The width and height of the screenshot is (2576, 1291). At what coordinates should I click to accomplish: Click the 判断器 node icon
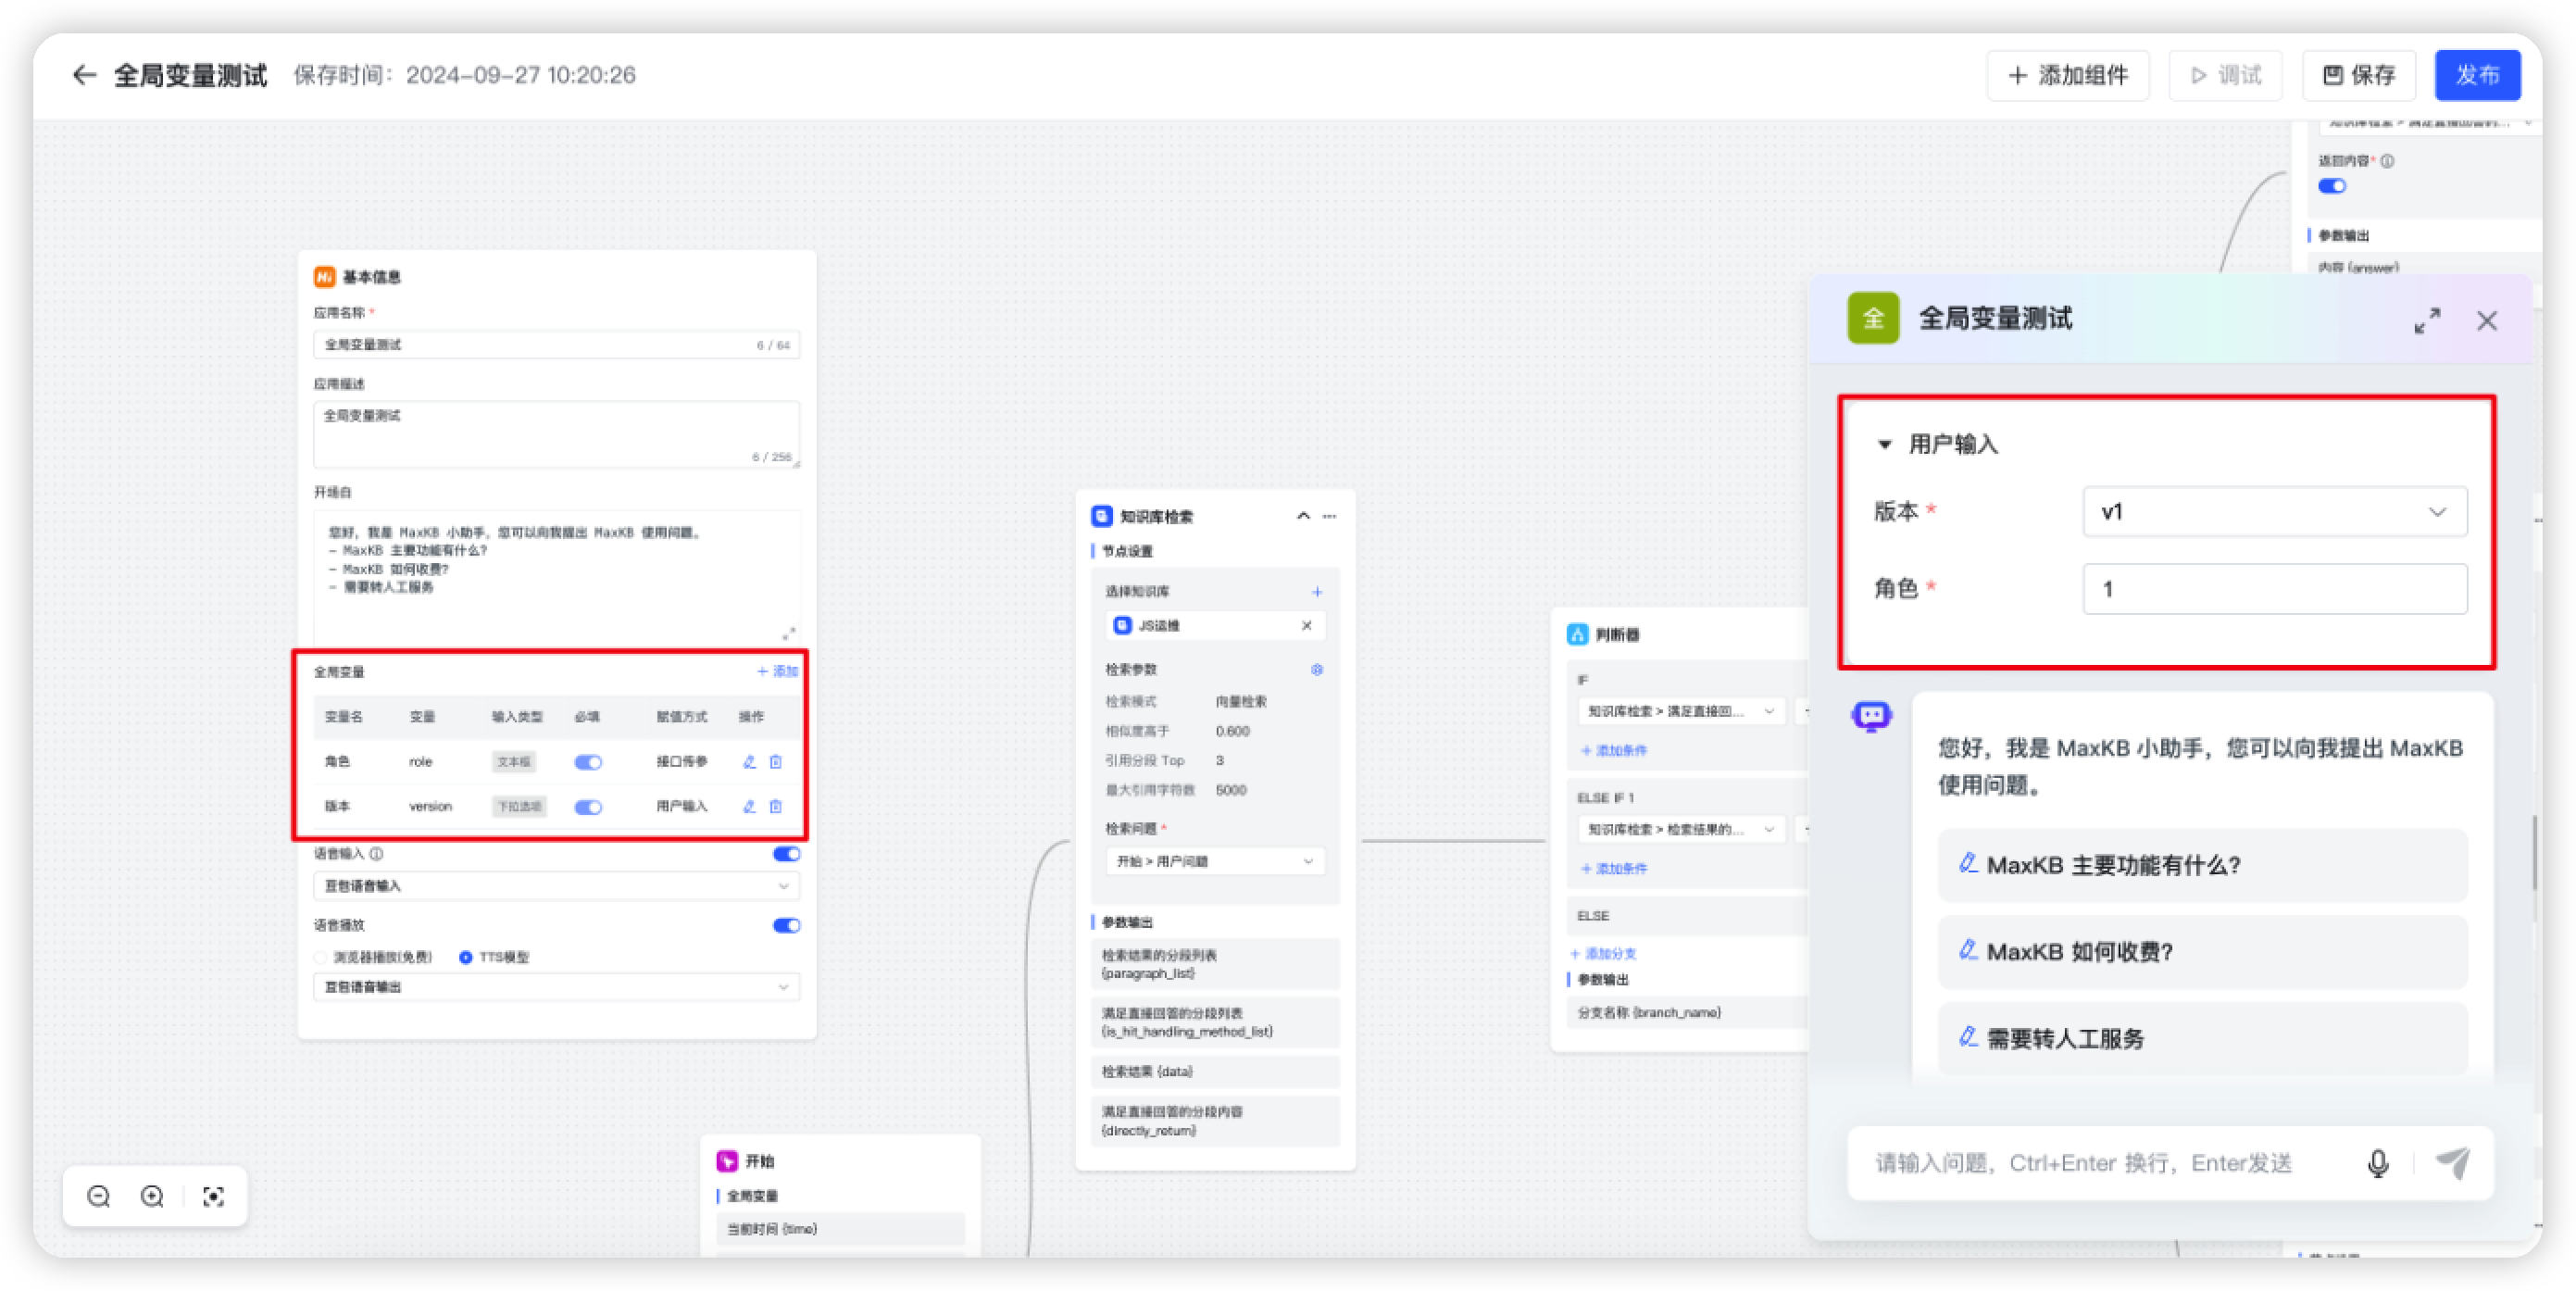pos(1577,634)
